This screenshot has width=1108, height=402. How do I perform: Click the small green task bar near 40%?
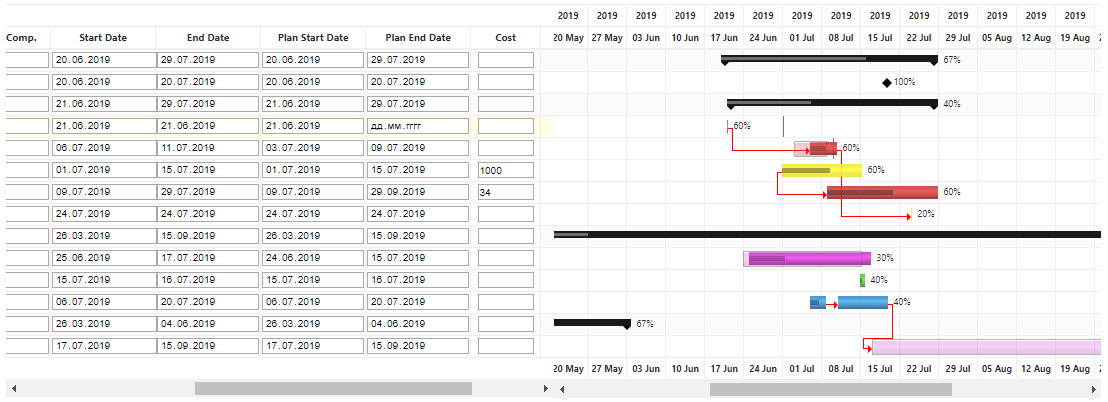(862, 280)
